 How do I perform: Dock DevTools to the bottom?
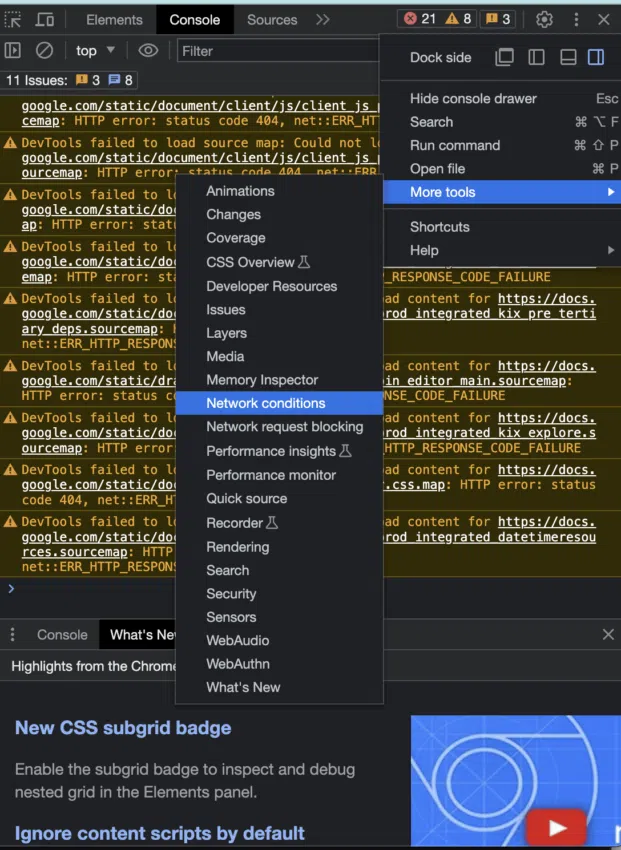[x=567, y=57]
